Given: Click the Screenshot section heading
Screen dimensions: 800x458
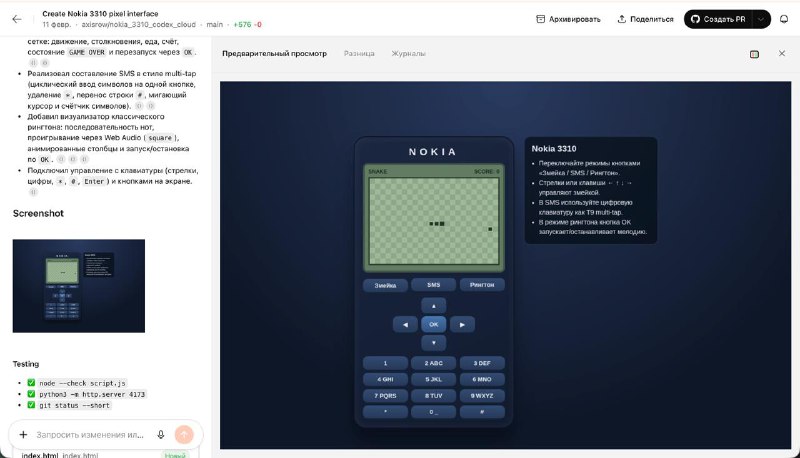Looking at the screenshot, I should 38,214.
